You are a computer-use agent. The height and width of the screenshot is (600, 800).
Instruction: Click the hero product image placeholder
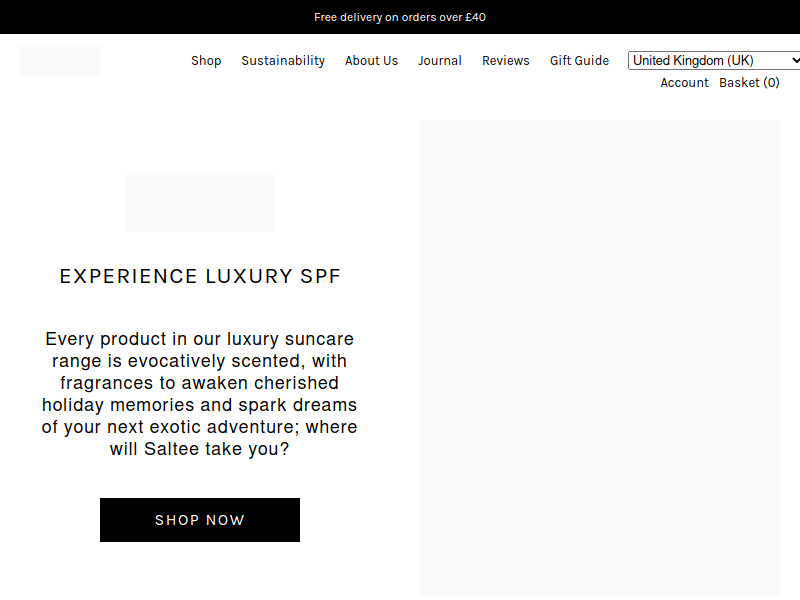click(x=600, y=358)
